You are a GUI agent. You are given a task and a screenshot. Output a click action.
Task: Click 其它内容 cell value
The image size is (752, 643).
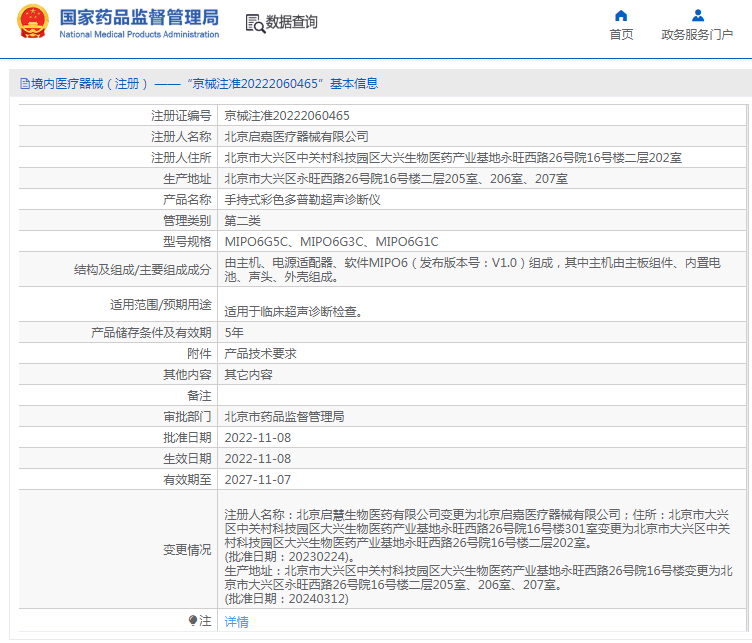pos(248,374)
